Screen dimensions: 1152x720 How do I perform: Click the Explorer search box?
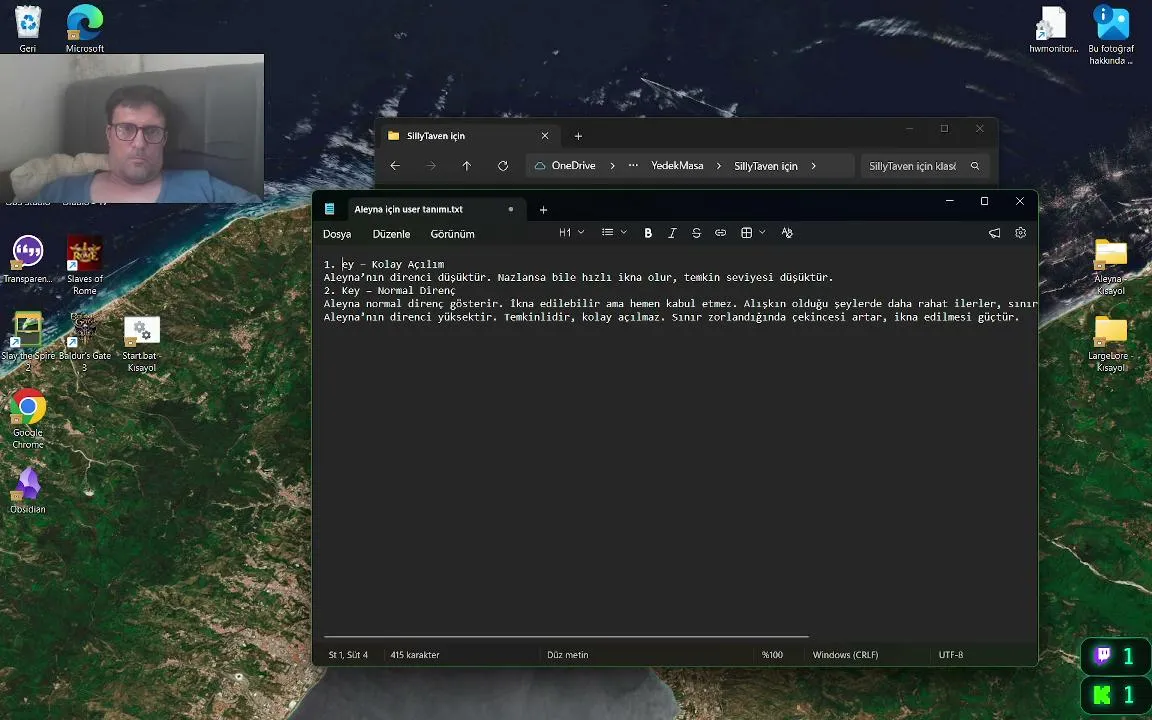(x=924, y=166)
